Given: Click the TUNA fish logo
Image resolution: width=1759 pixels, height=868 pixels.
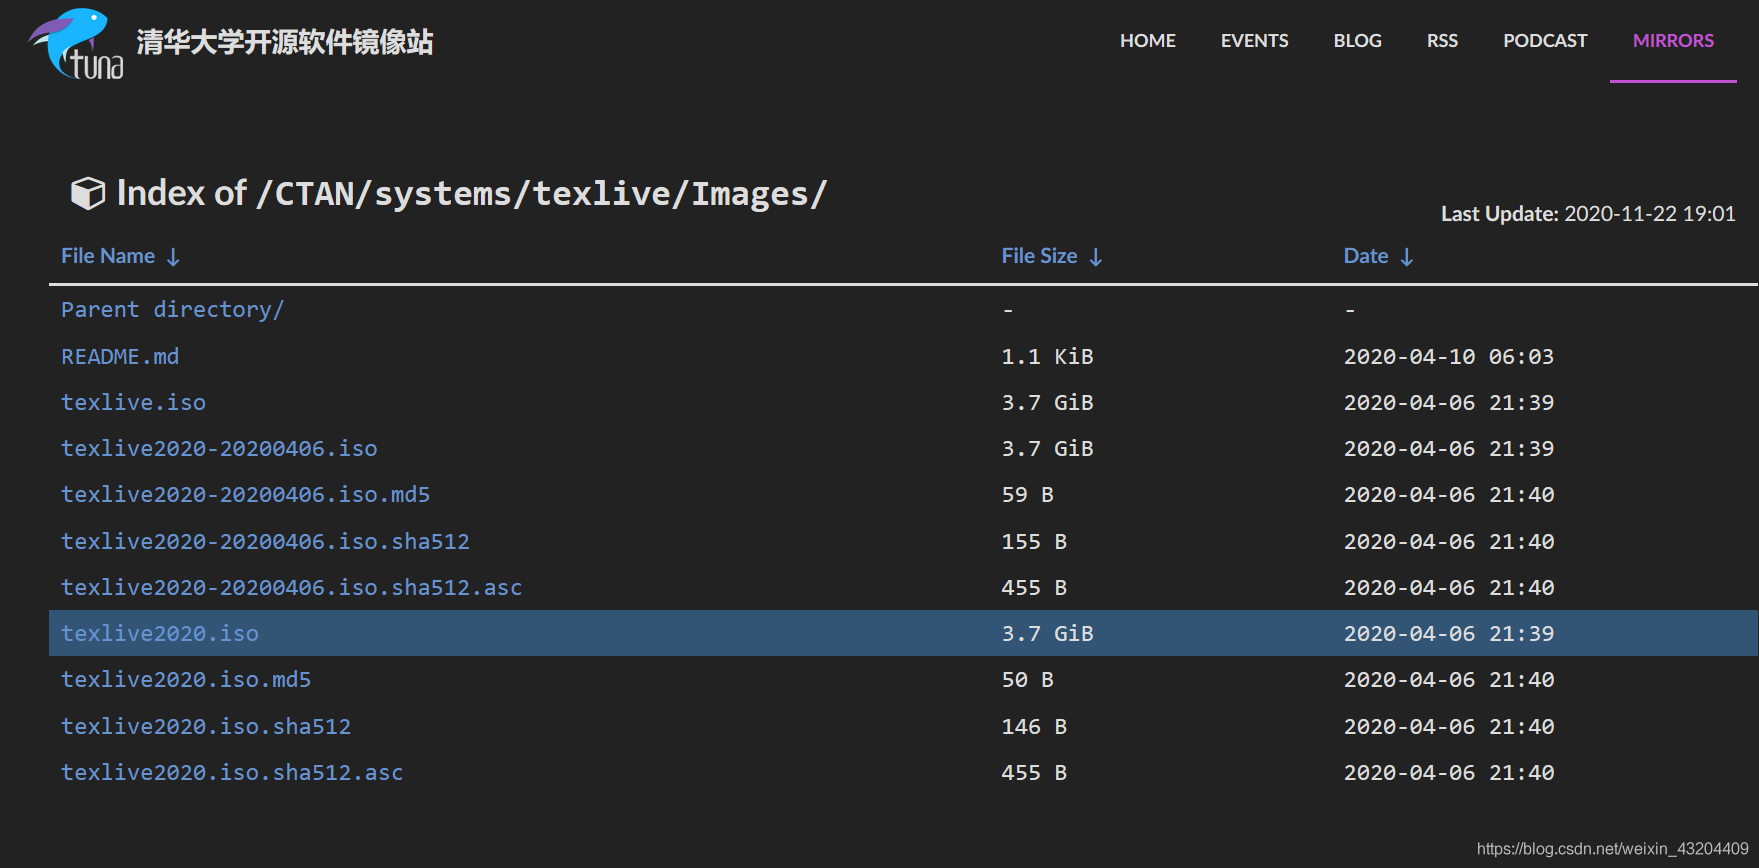Looking at the screenshot, I should [77, 43].
